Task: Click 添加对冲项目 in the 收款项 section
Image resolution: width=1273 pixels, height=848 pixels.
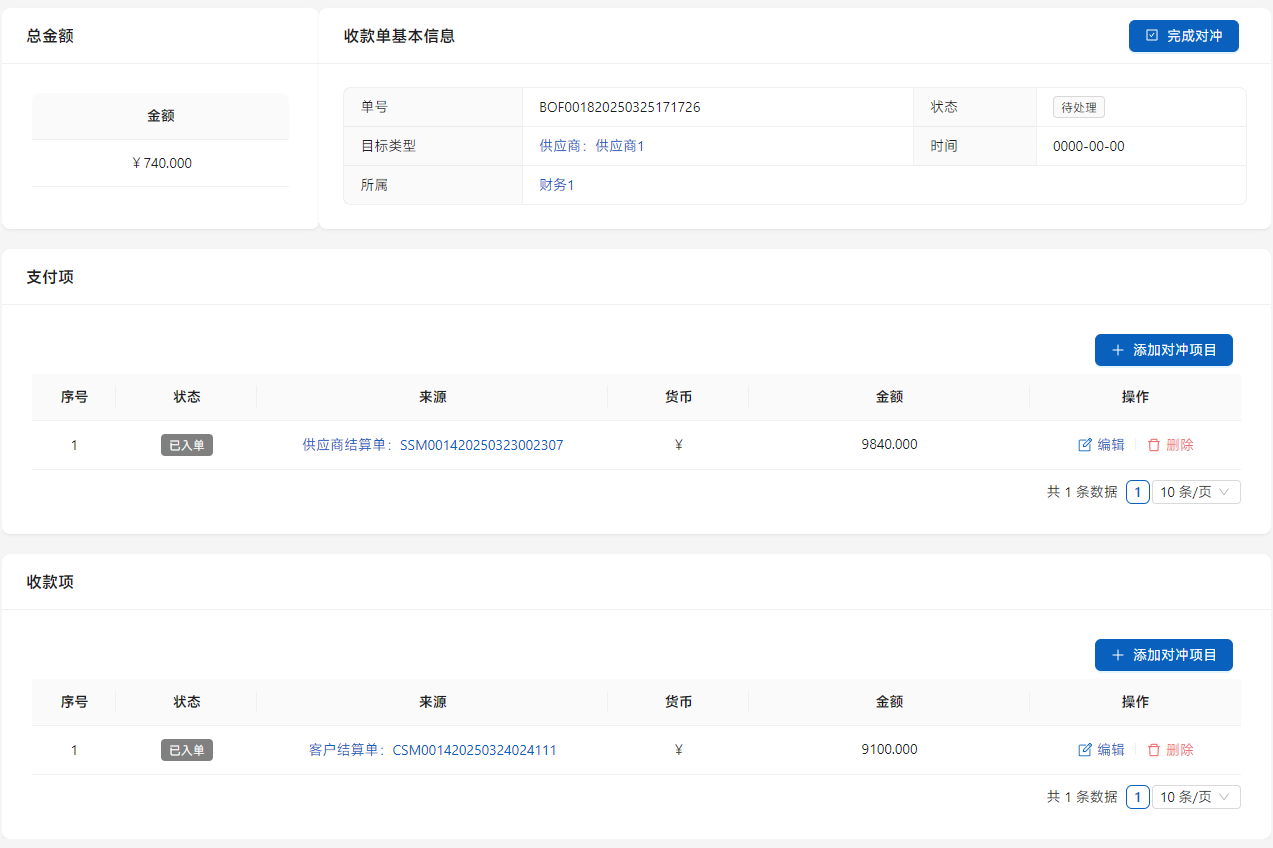Action: [1163, 655]
